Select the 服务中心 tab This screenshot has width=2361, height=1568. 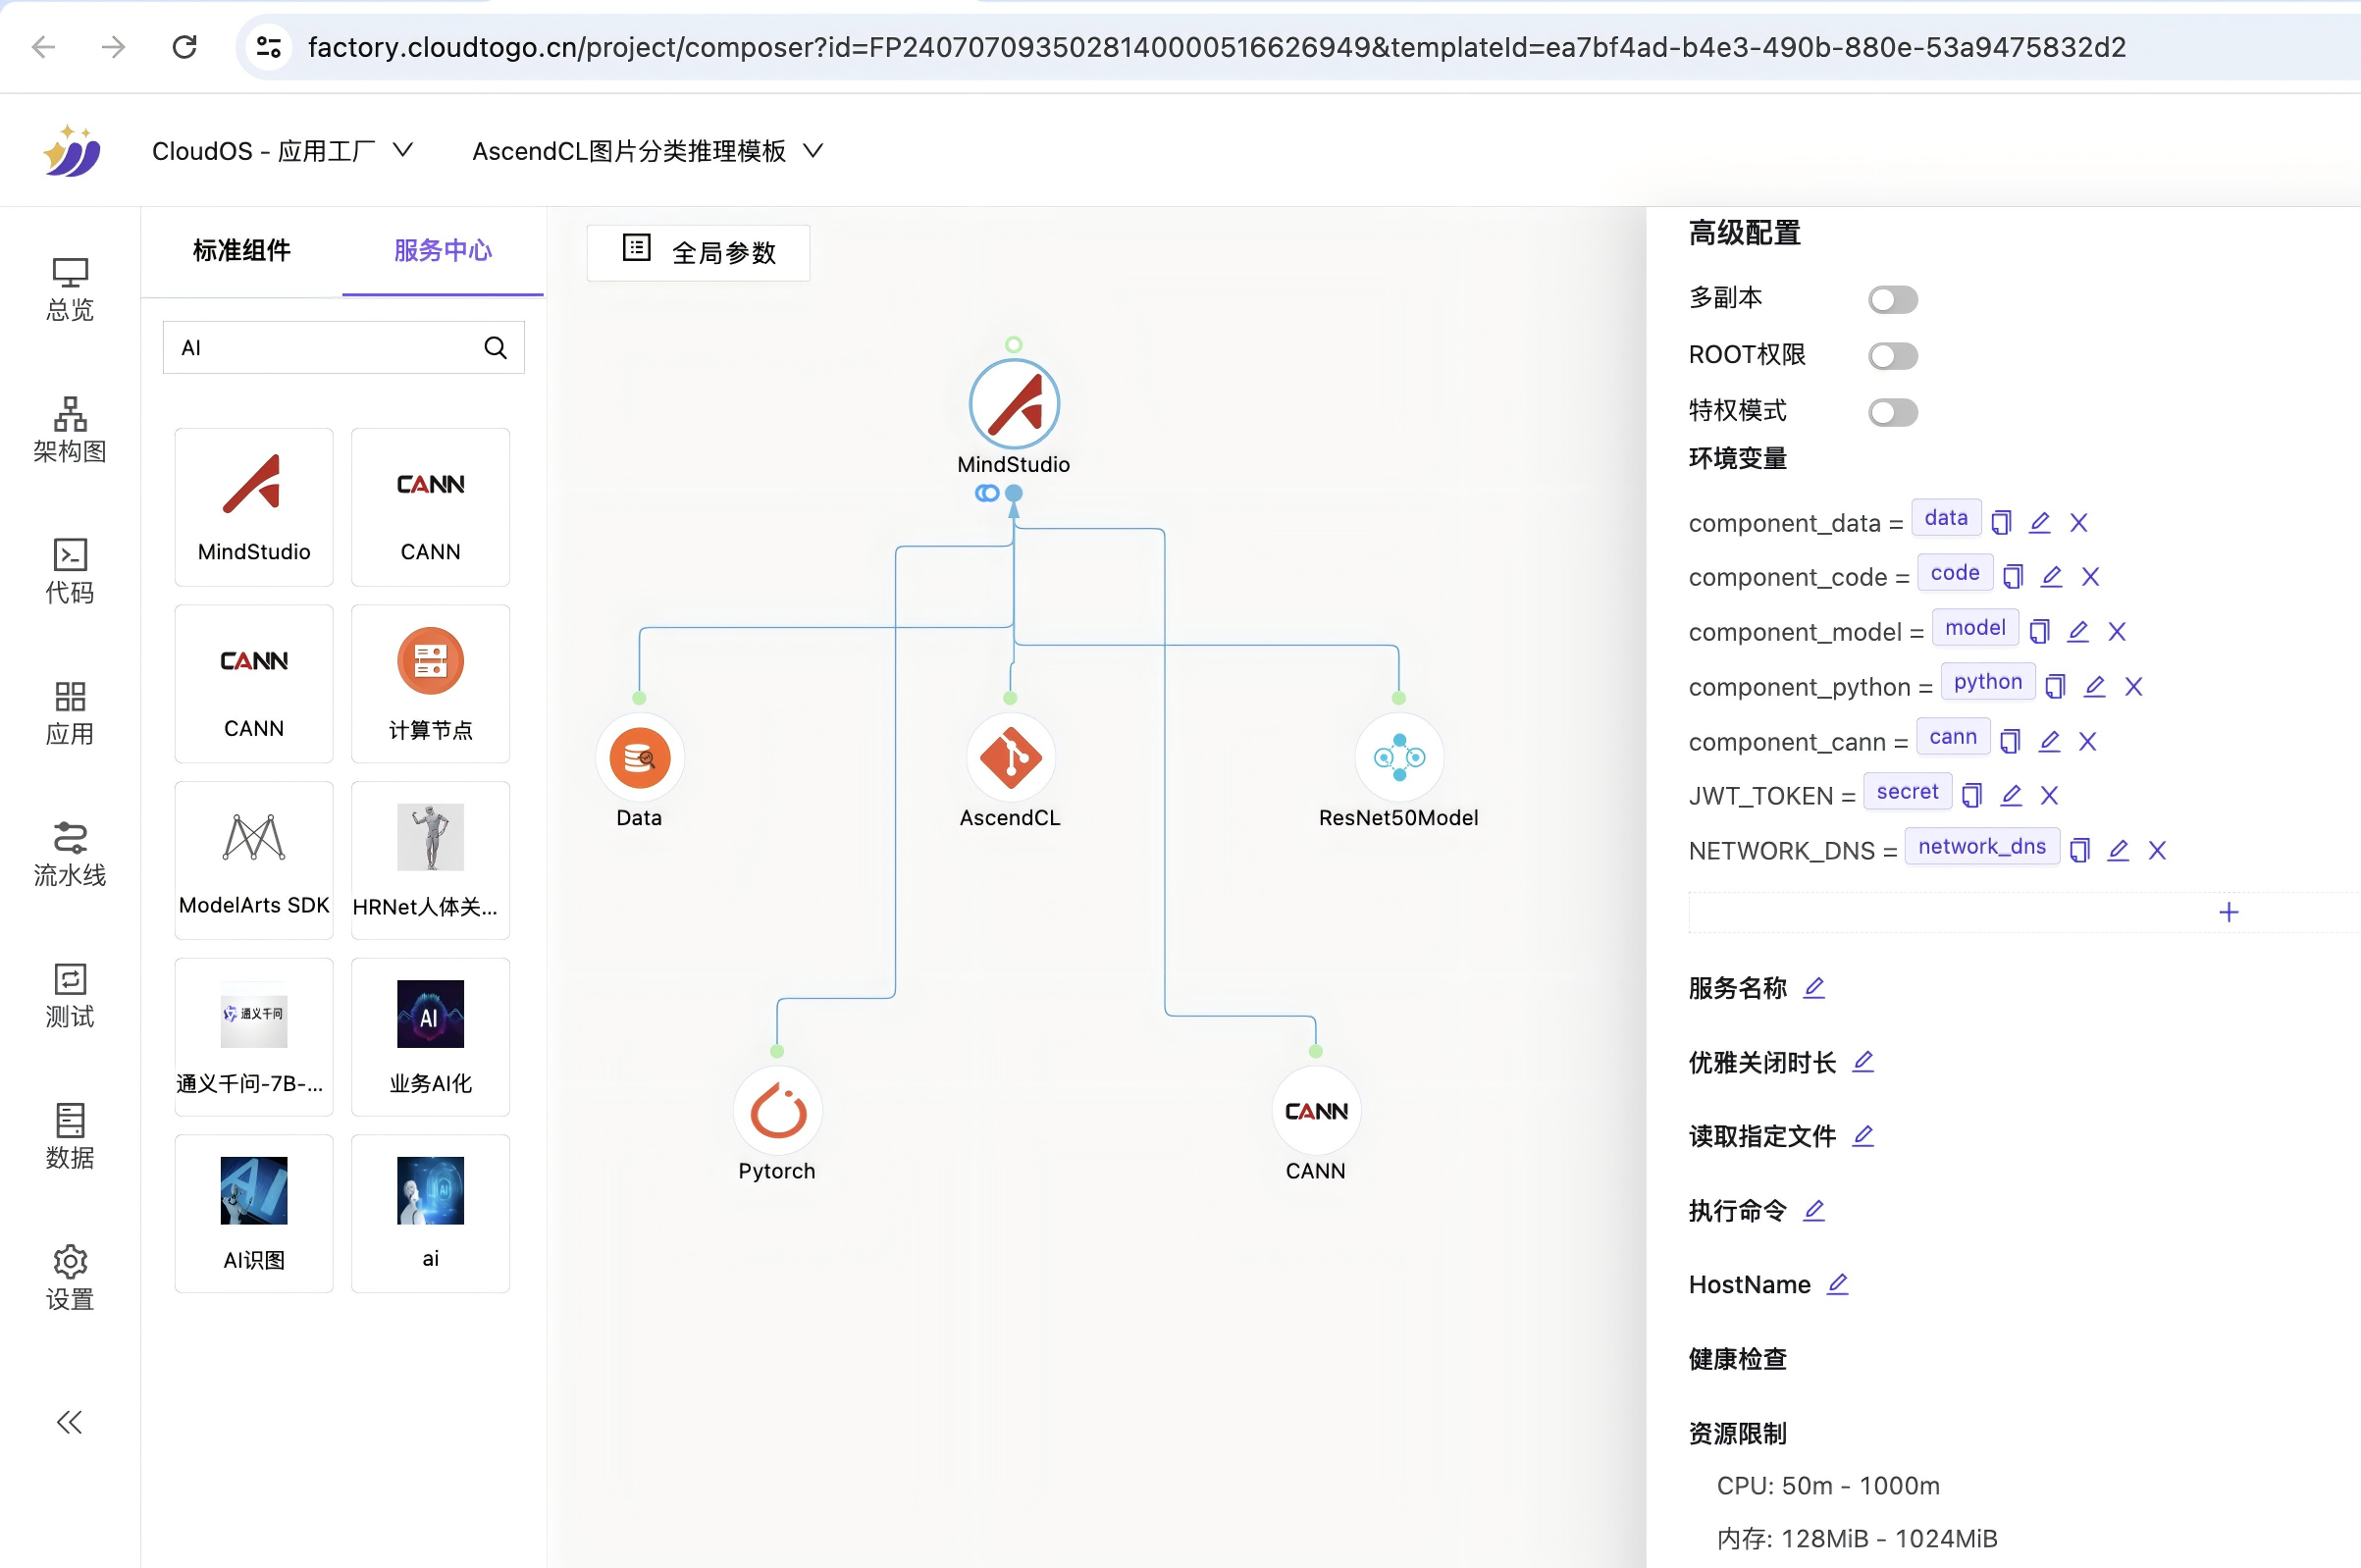click(x=442, y=250)
